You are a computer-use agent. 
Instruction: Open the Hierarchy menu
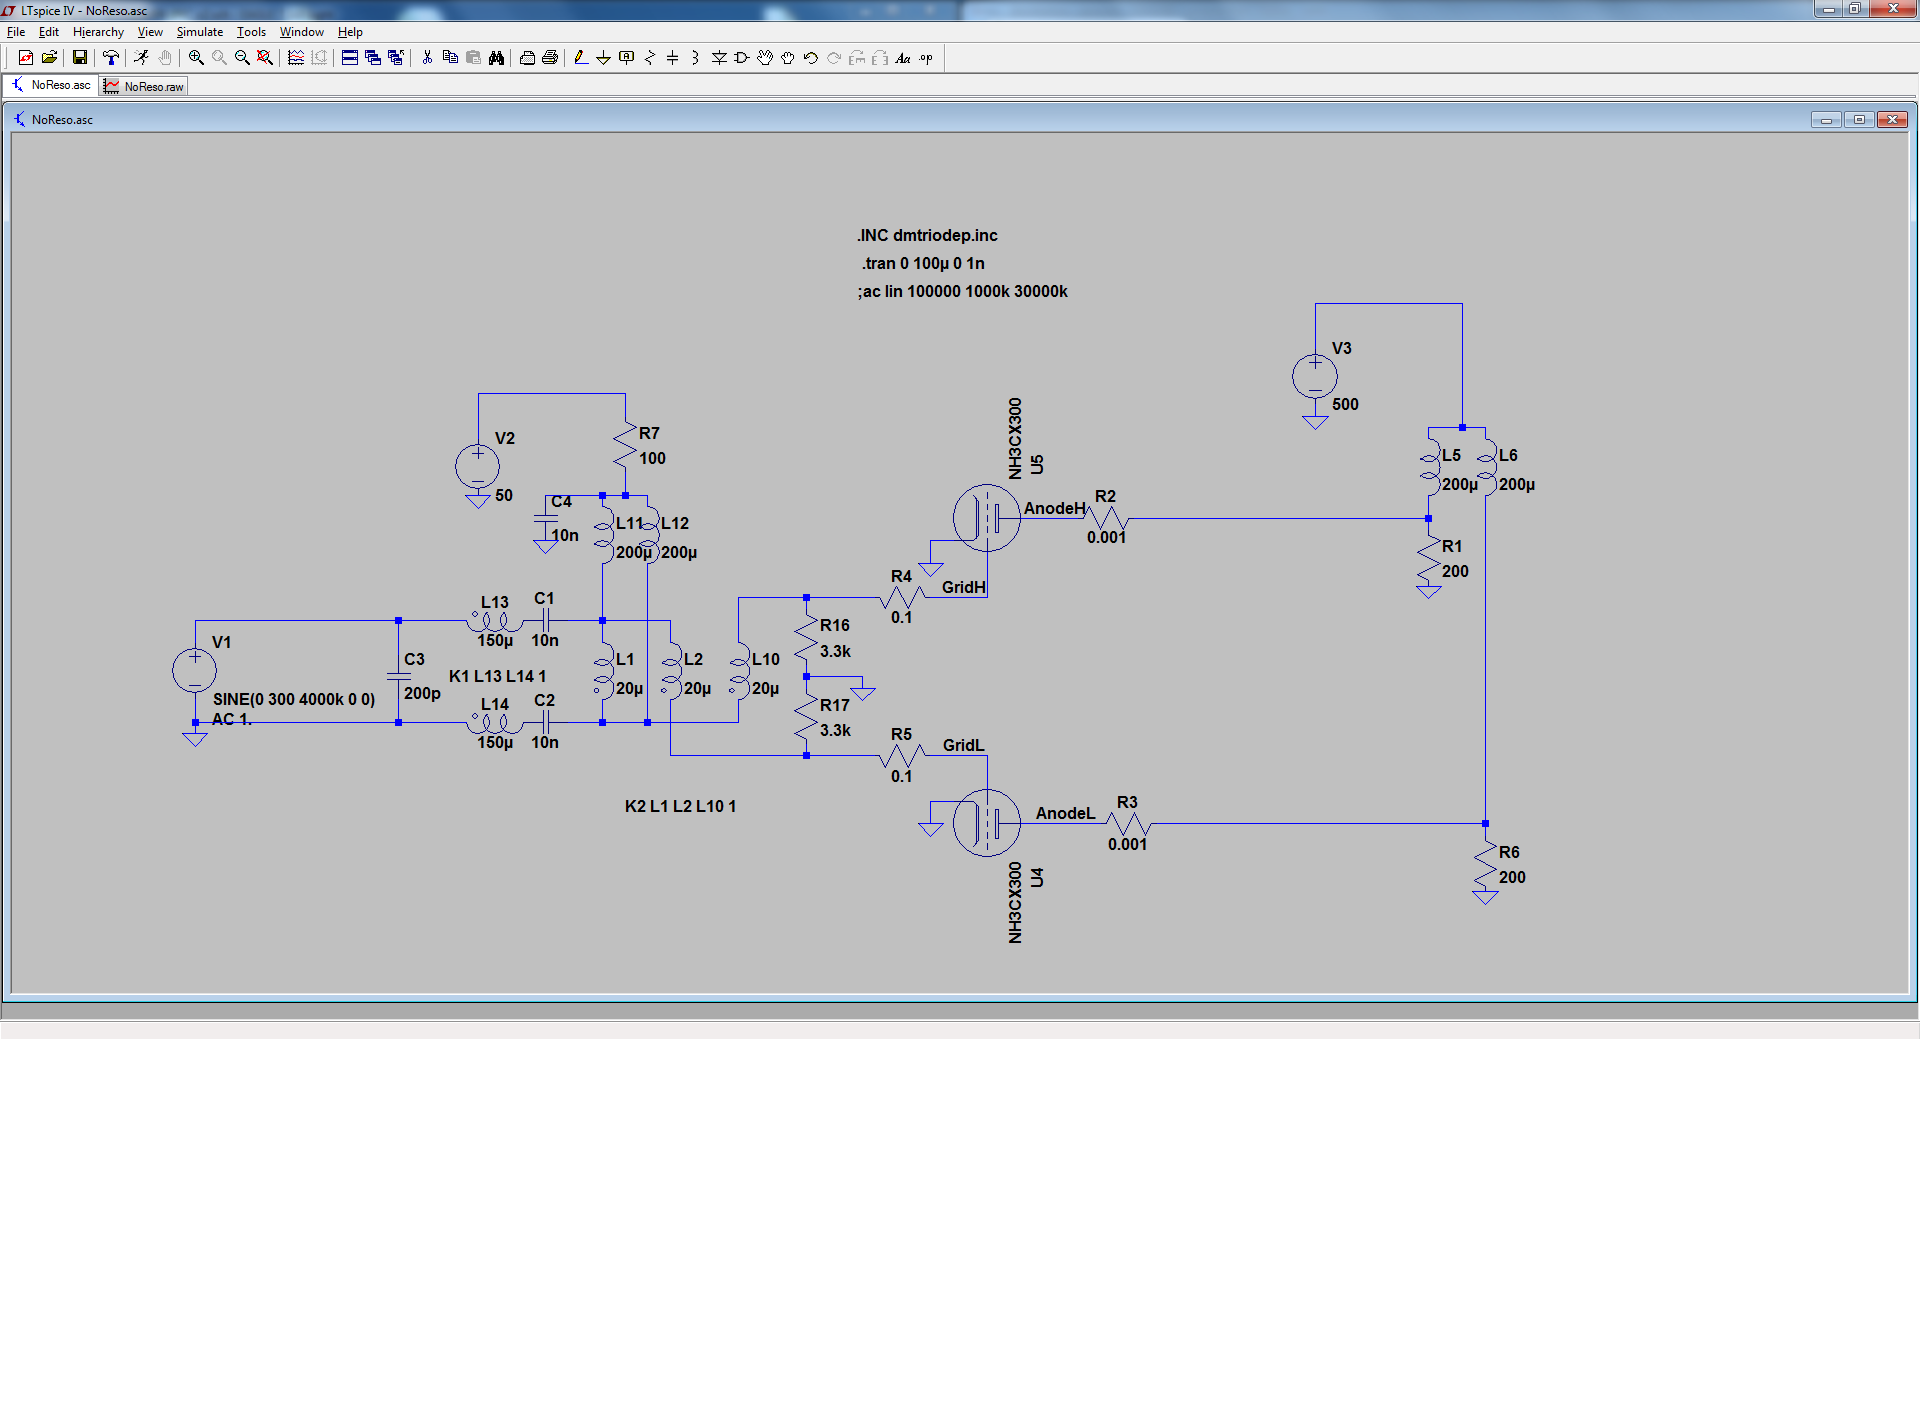tap(98, 32)
